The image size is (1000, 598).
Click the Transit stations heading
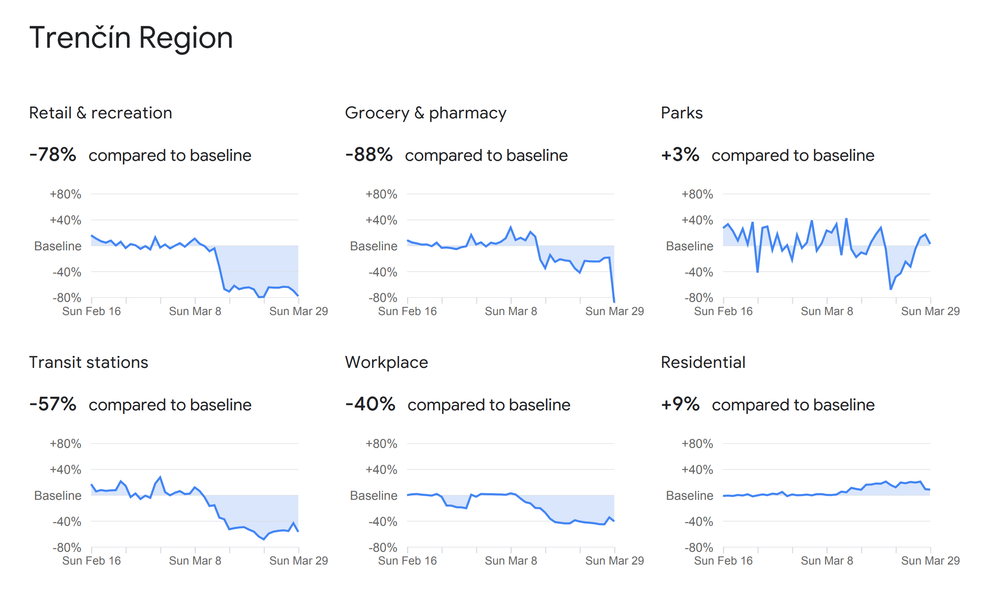[x=89, y=362]
